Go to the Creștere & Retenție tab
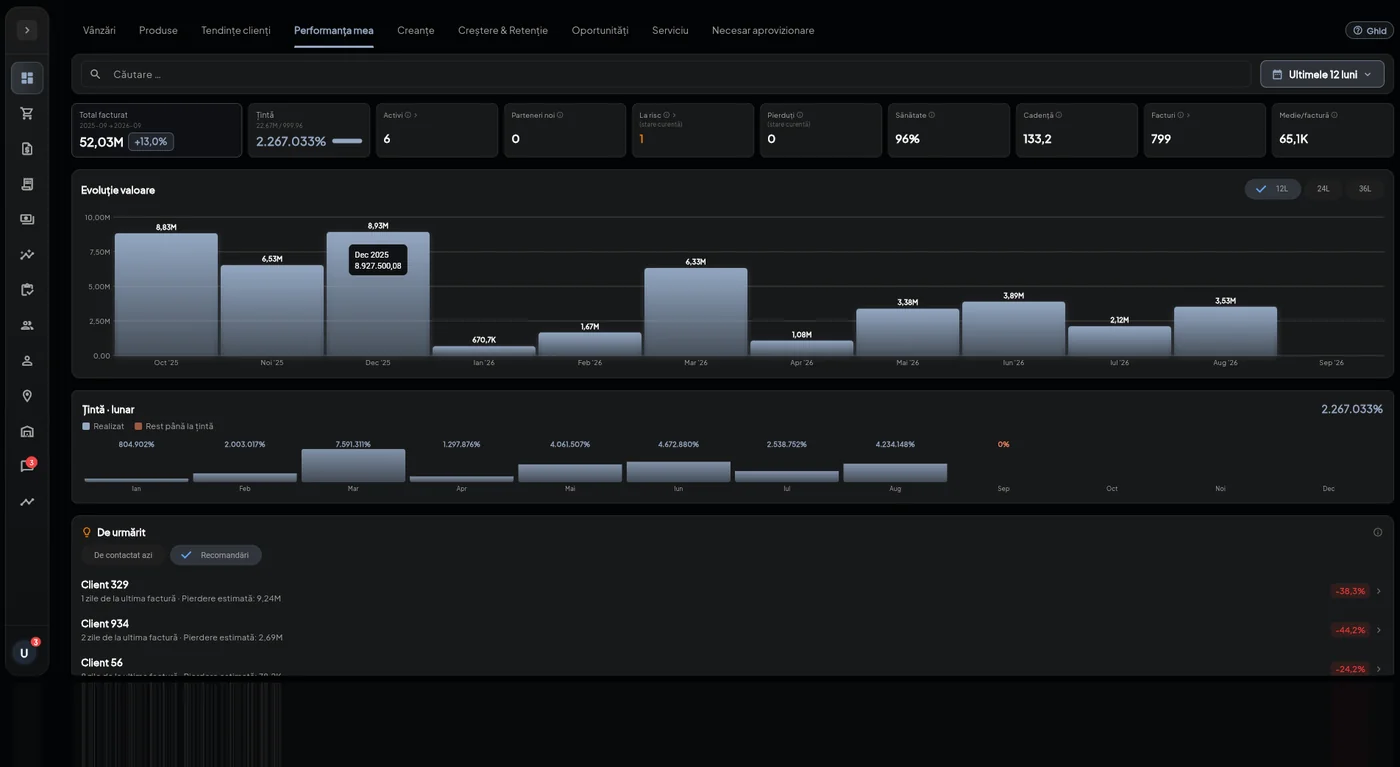The width and height of the screenshot is (1400, 767). click(x=503, y=30)
